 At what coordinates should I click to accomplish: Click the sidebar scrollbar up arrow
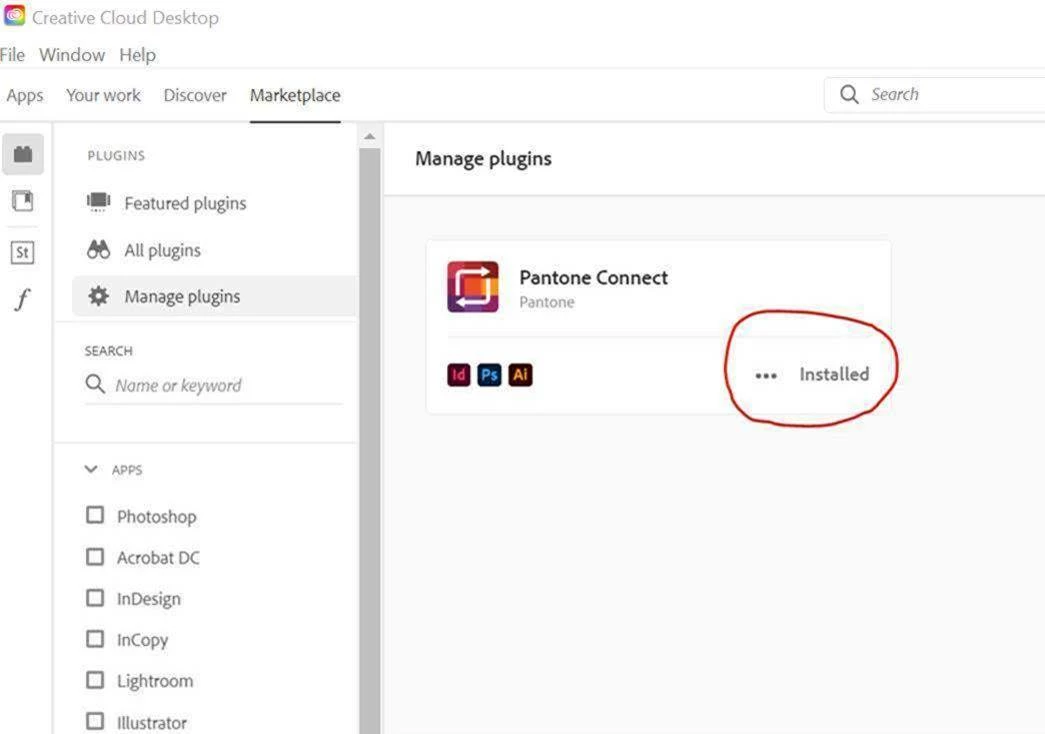point(369,137)
